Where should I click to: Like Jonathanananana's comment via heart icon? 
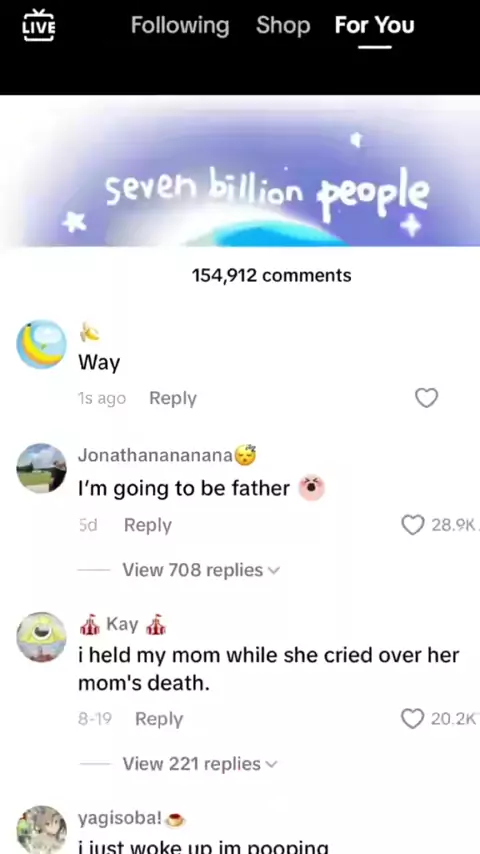pos(412,525)
